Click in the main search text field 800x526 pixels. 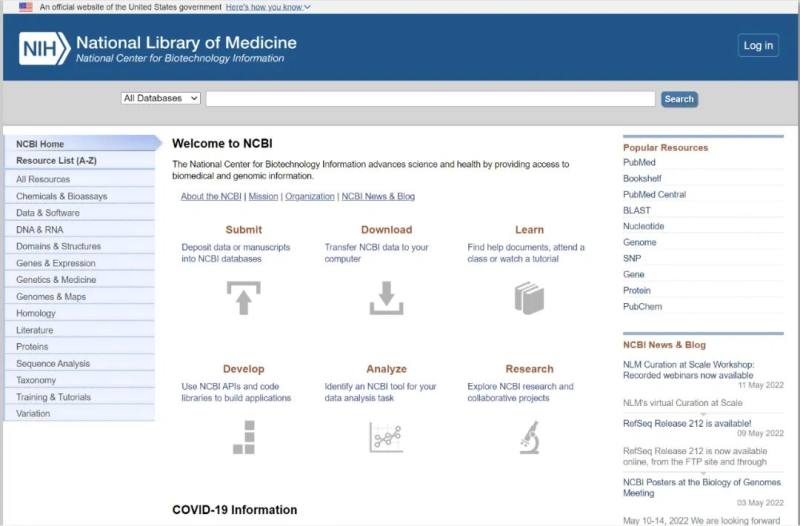tap(431, 99)
